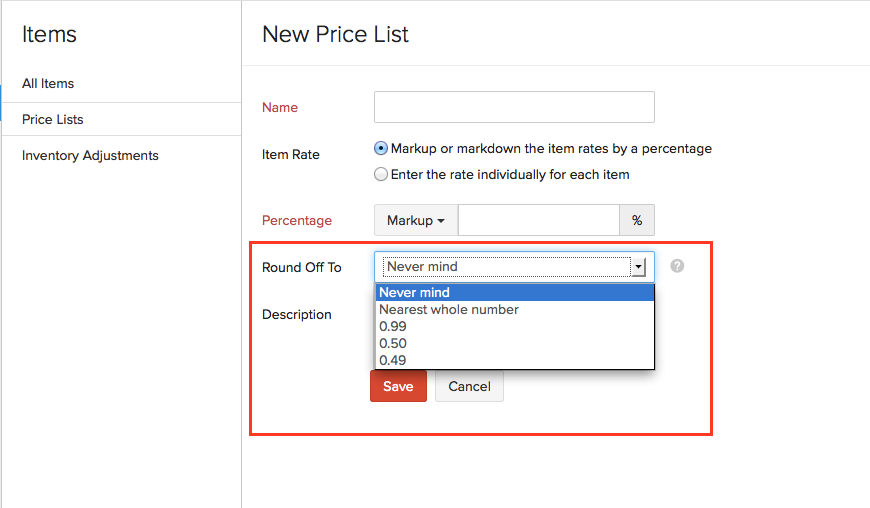Click the Round Off To select box
The height and width of the screenshot is (508, 870).
coord(506,267)
